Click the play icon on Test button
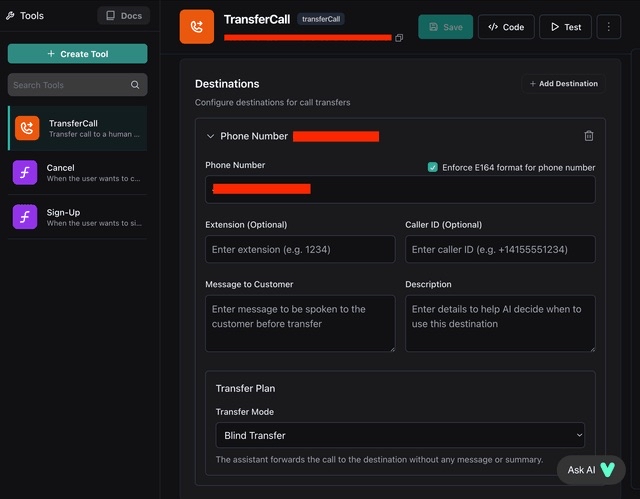Image resolution: width=640 pixels, height=499 pixels. [555, 27]
